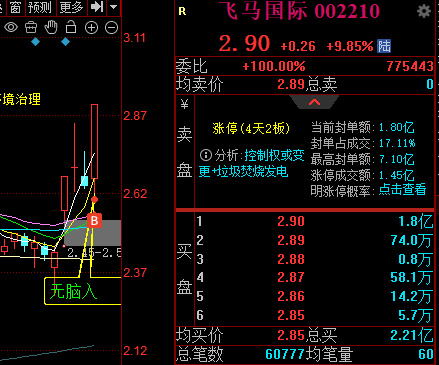Image resolution: width=439 pixels, height=365 pixels.
Task: Click the order difference 775443
Action: pos(410,66)
